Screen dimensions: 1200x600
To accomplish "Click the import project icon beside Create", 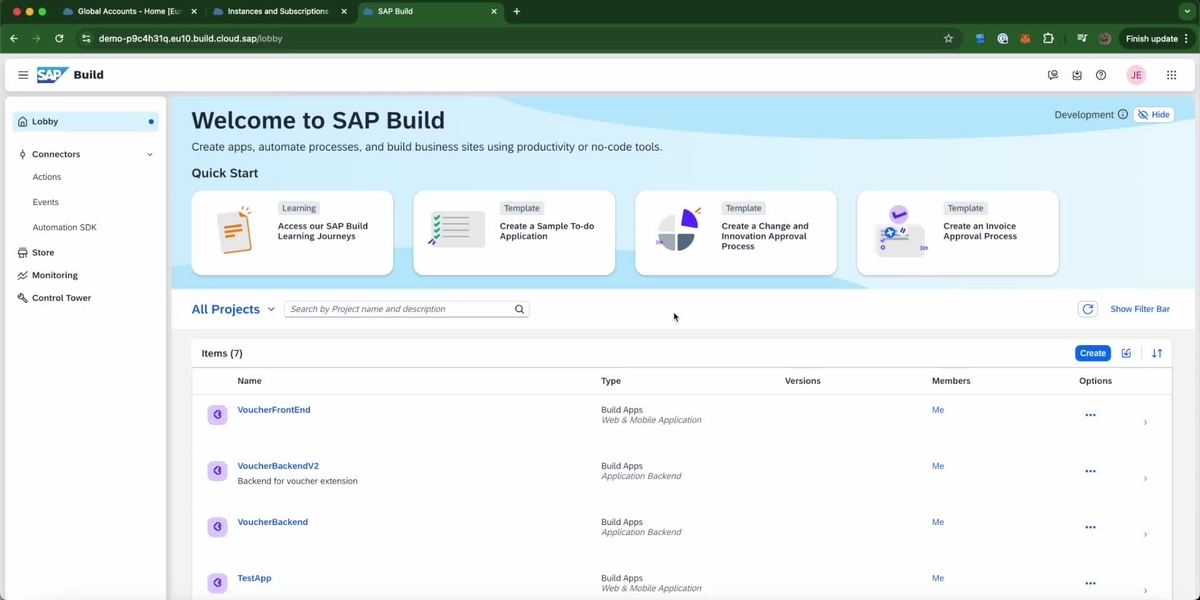I will (x=1127, y=353).
